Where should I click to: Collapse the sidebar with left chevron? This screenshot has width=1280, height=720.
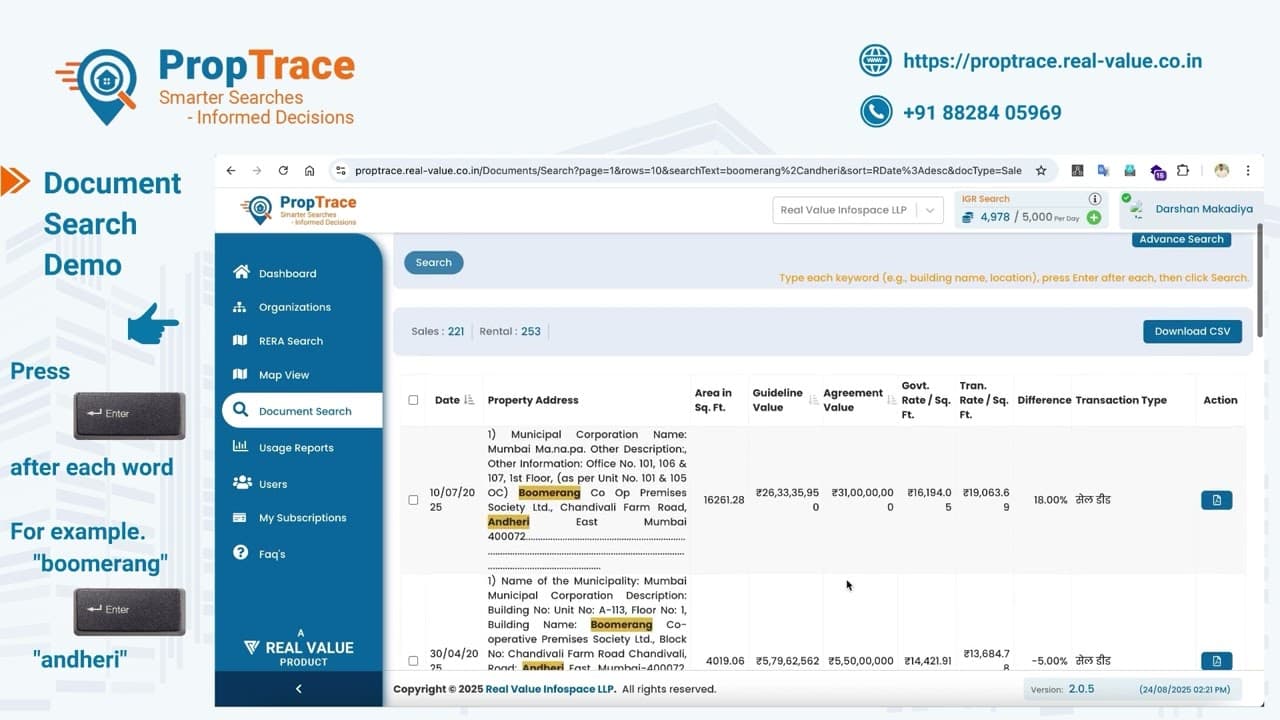pos(298,689)
